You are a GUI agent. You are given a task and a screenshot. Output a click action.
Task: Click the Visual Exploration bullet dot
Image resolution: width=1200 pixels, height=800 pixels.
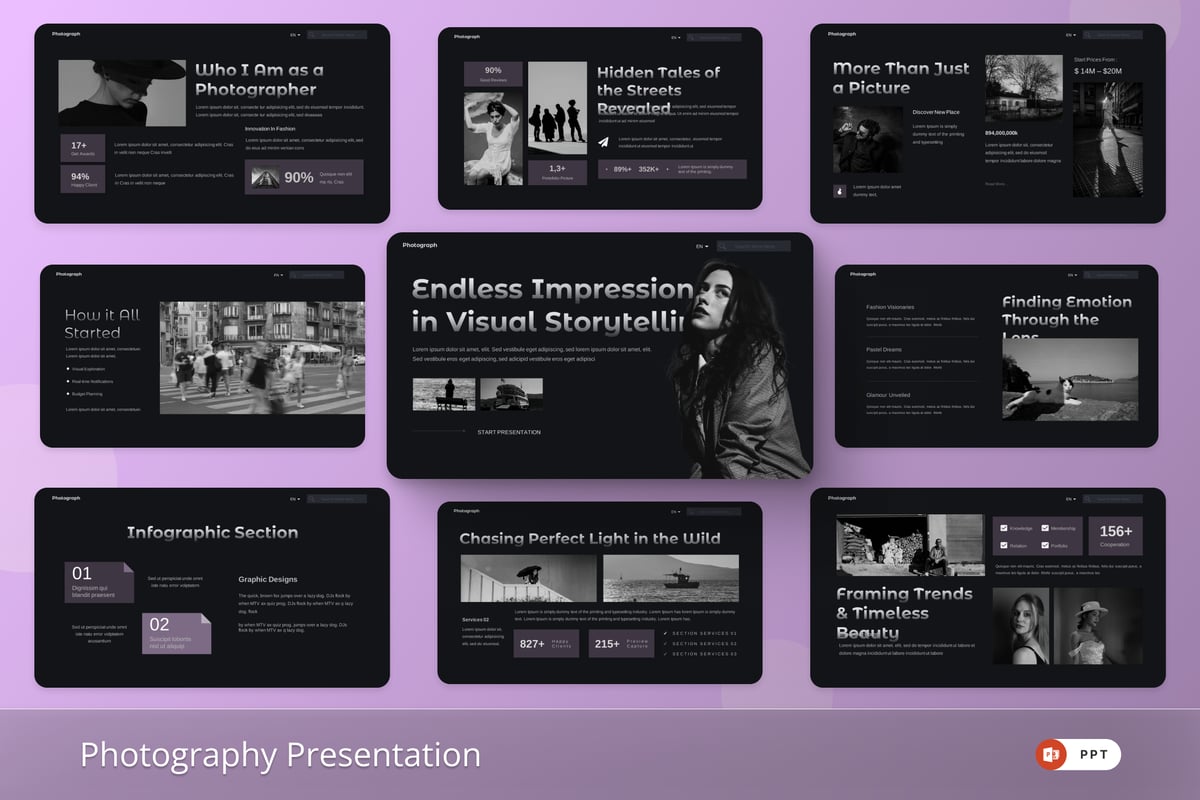point(67,368)
